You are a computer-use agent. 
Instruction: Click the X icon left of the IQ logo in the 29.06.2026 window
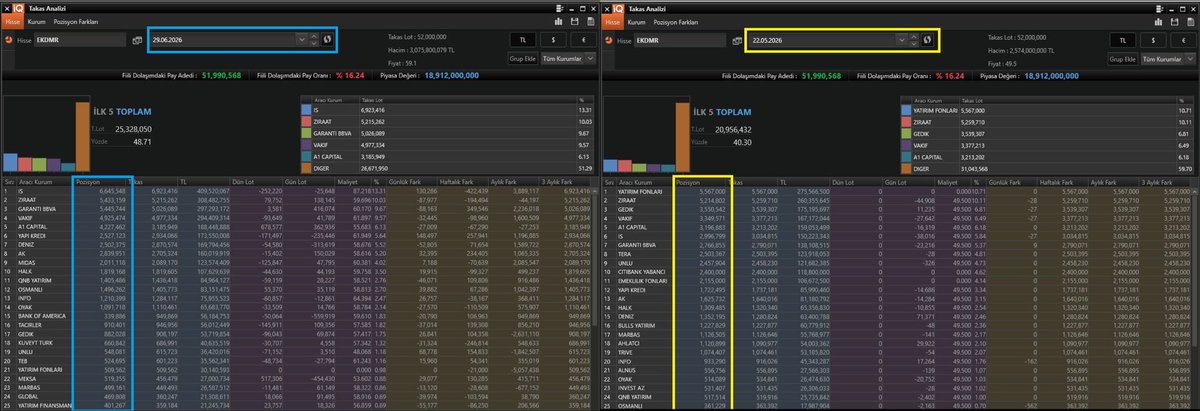tap(7, 8)
